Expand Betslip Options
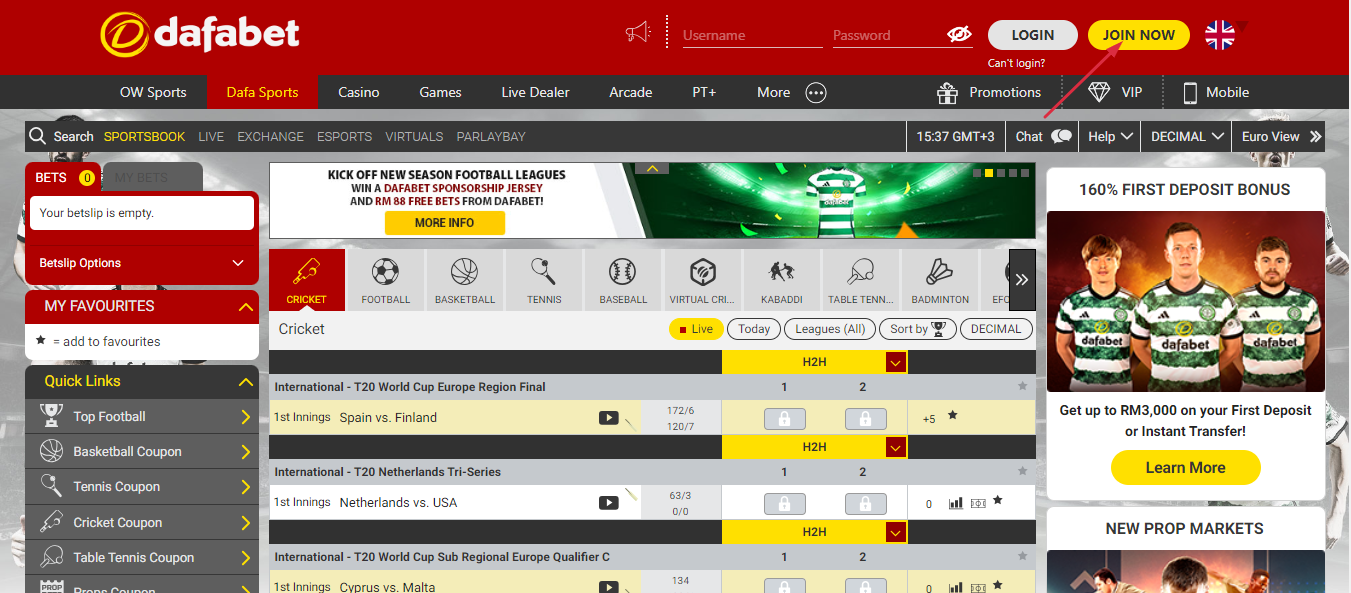The image size is (1351, 593). click(141, 263)
